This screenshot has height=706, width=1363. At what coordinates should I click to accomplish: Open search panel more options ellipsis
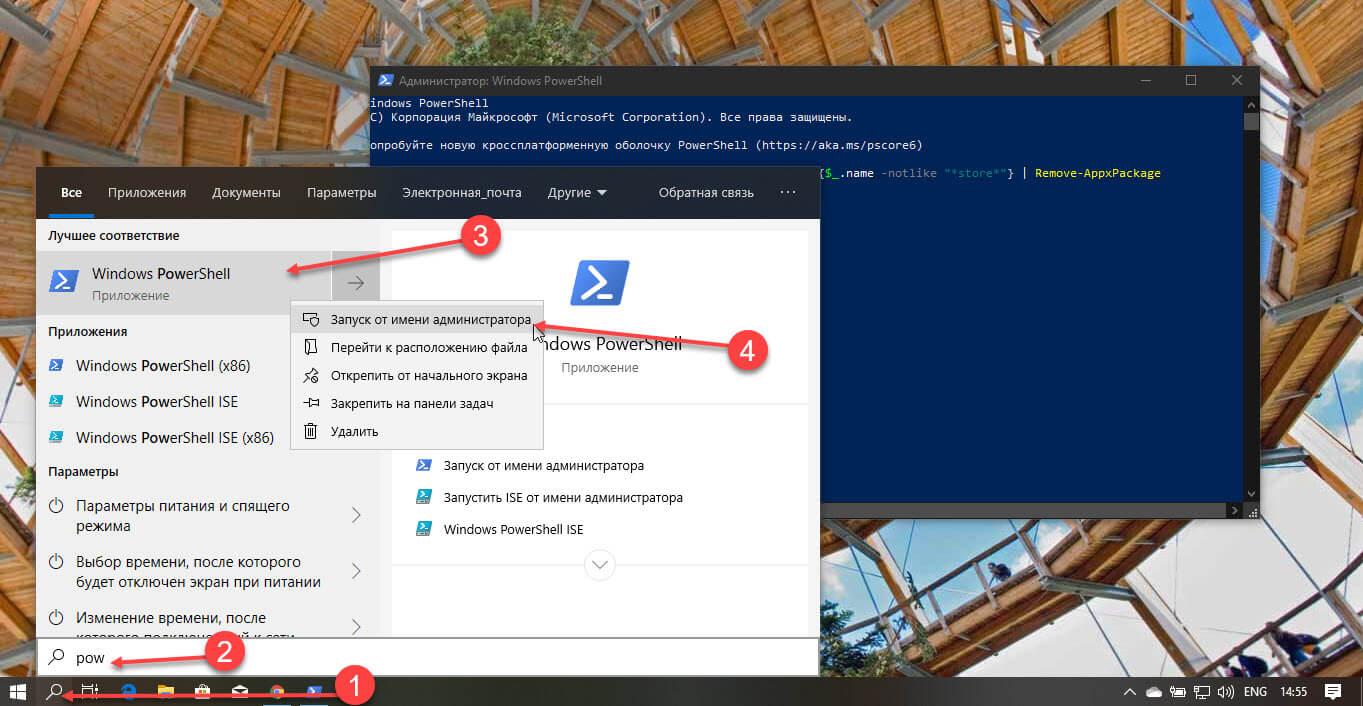coord(788,193)
